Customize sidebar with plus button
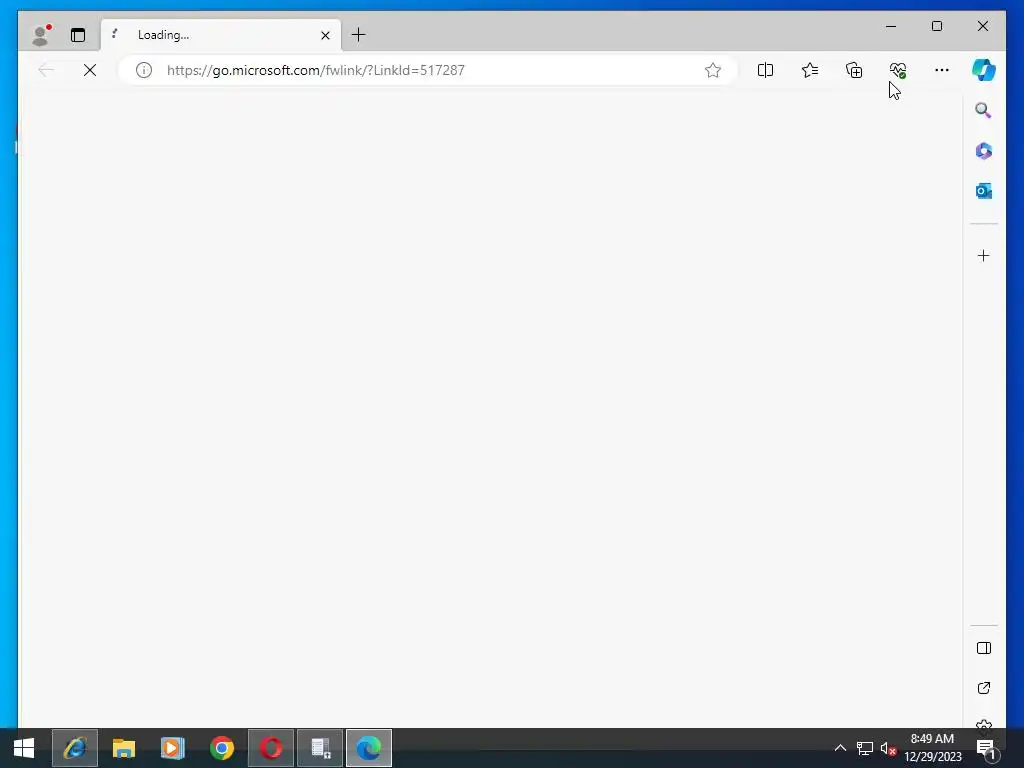This screenshot has height=768, width=1024. (984, 255)
